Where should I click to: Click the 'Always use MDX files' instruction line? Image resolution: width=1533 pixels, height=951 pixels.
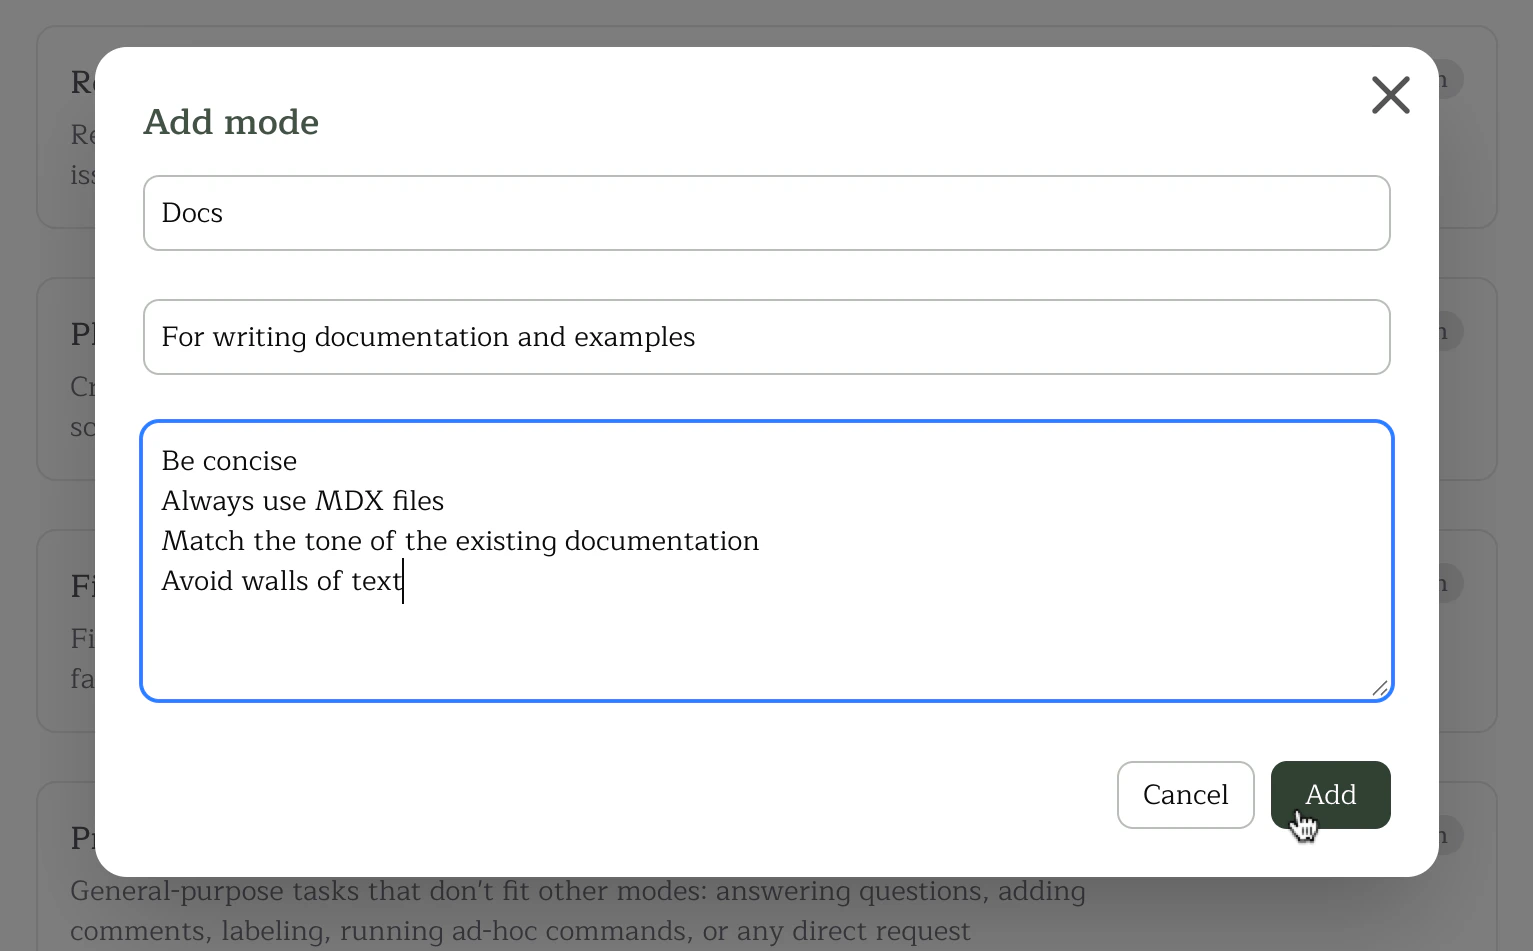(302, 500)
